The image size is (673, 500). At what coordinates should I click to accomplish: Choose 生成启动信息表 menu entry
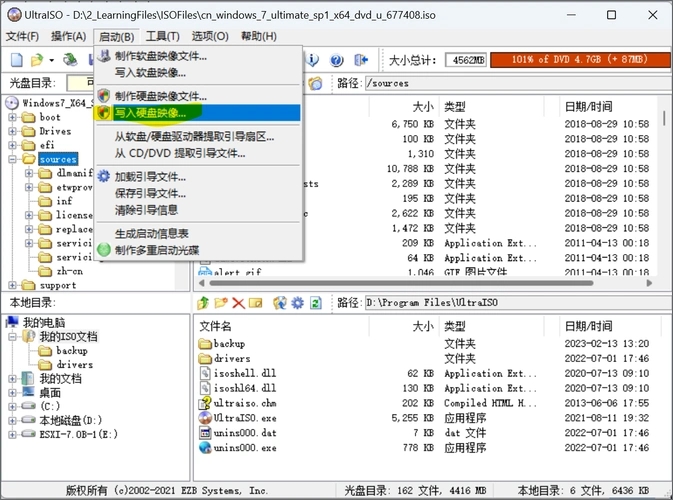198,234
